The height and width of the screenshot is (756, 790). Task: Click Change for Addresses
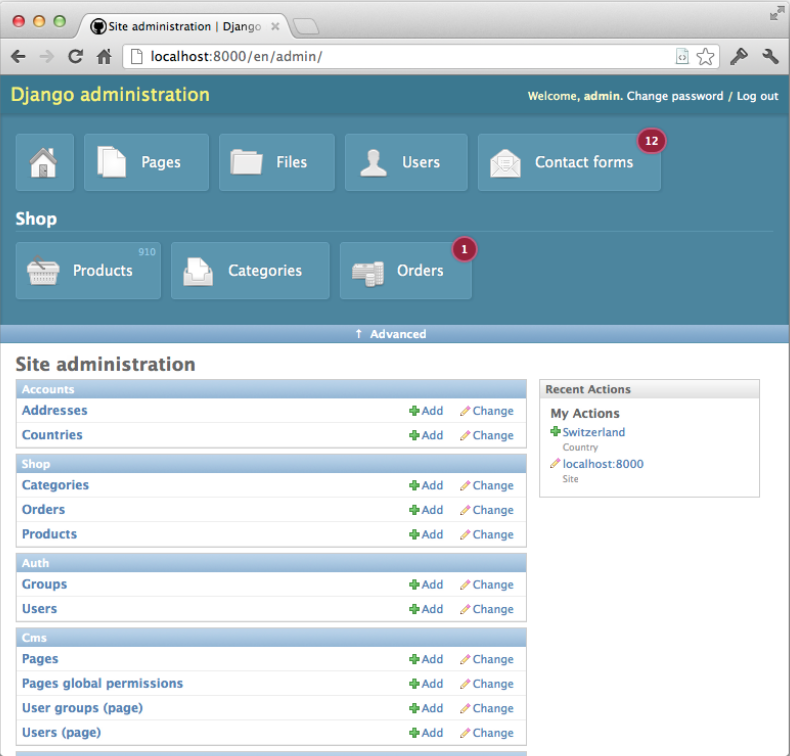[x=487, y=411]
